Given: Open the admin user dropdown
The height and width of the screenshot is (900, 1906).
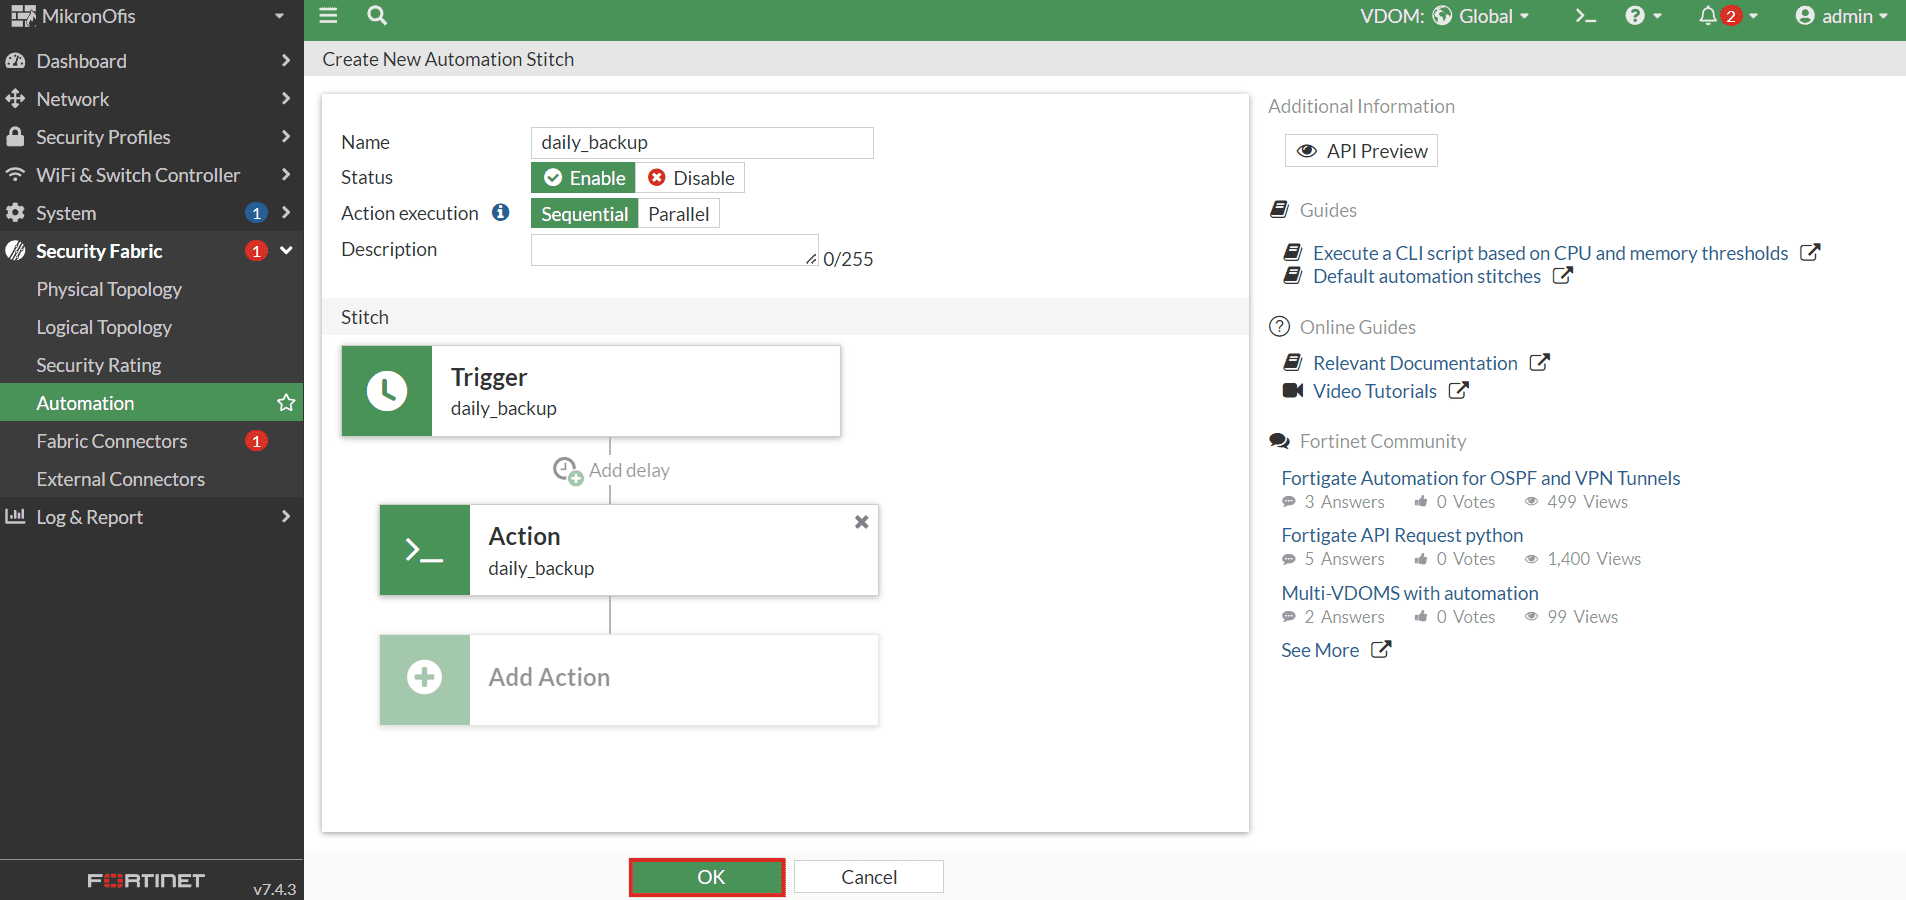Looking at the screenshot, I should click(1841, 16).
